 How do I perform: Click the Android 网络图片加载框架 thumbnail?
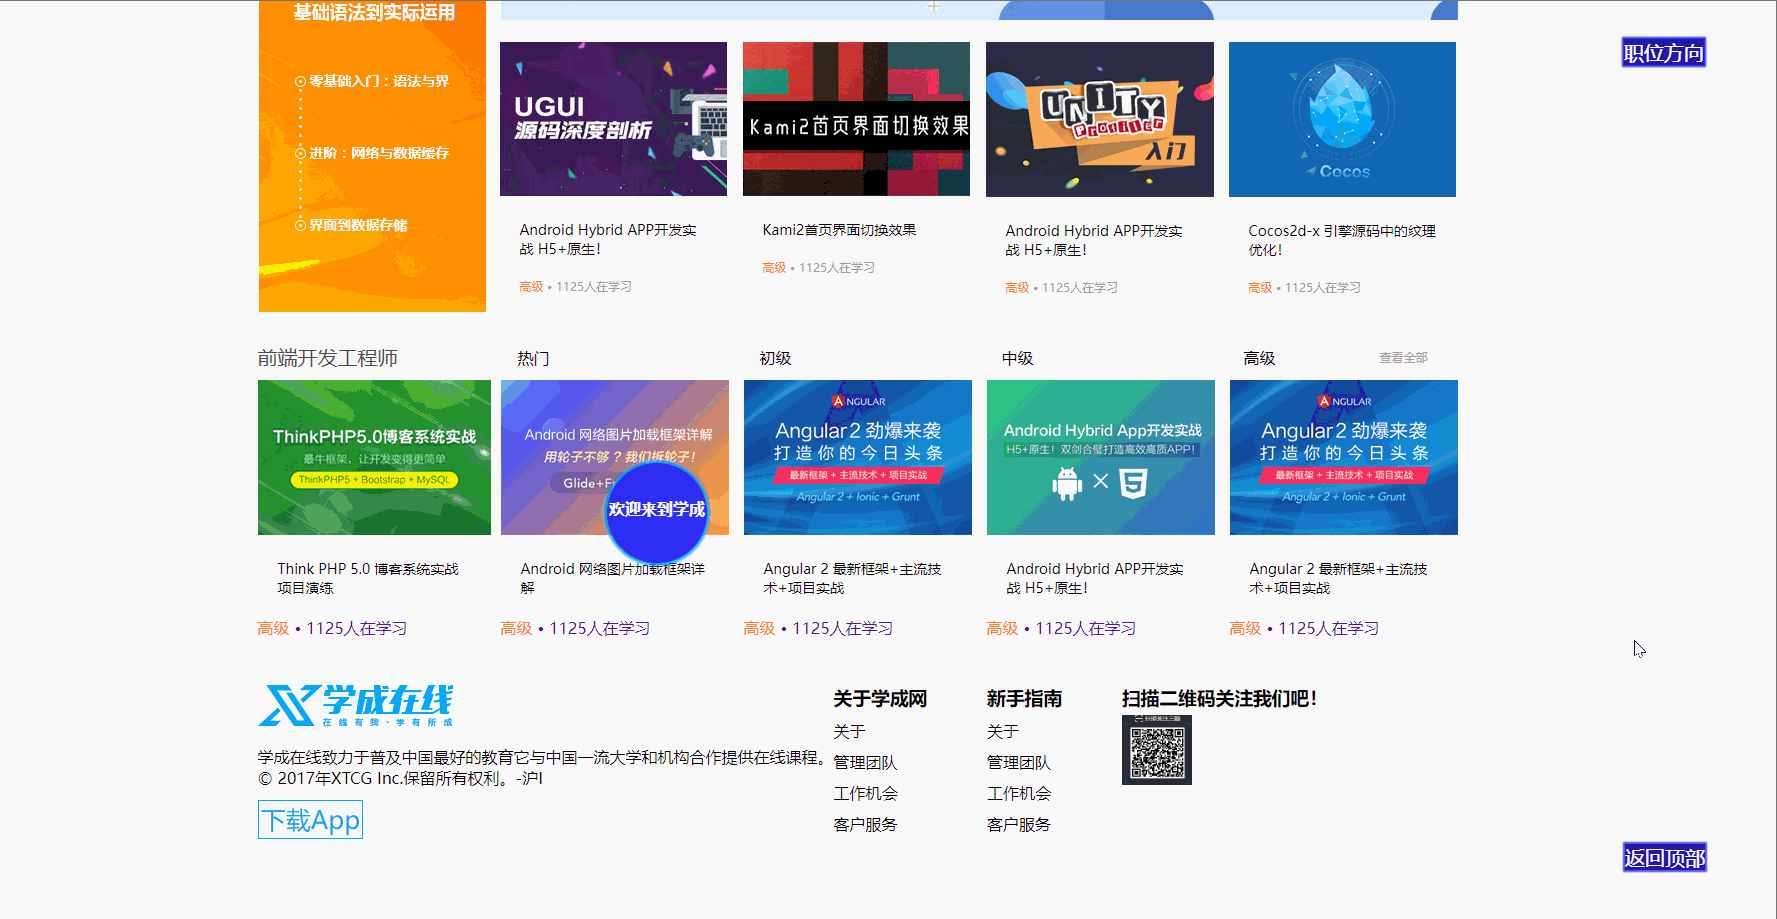[615, 457]
